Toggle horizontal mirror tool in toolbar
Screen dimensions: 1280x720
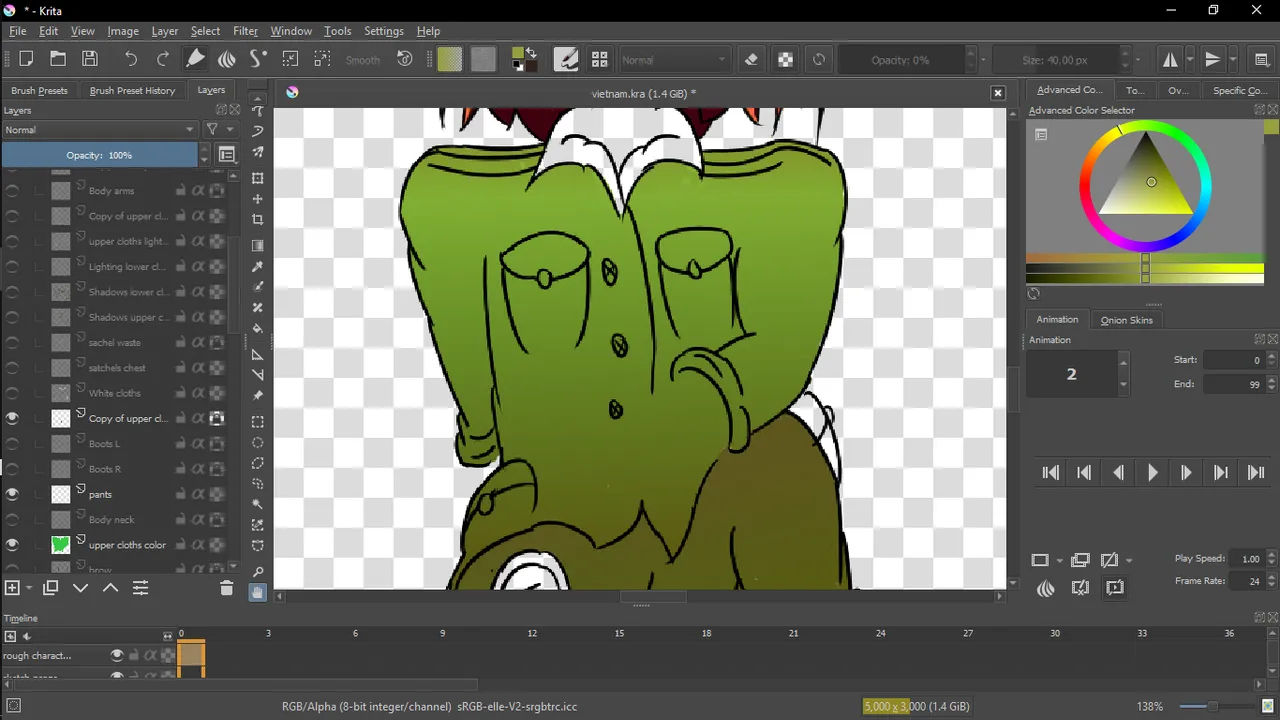[1170, 59]
